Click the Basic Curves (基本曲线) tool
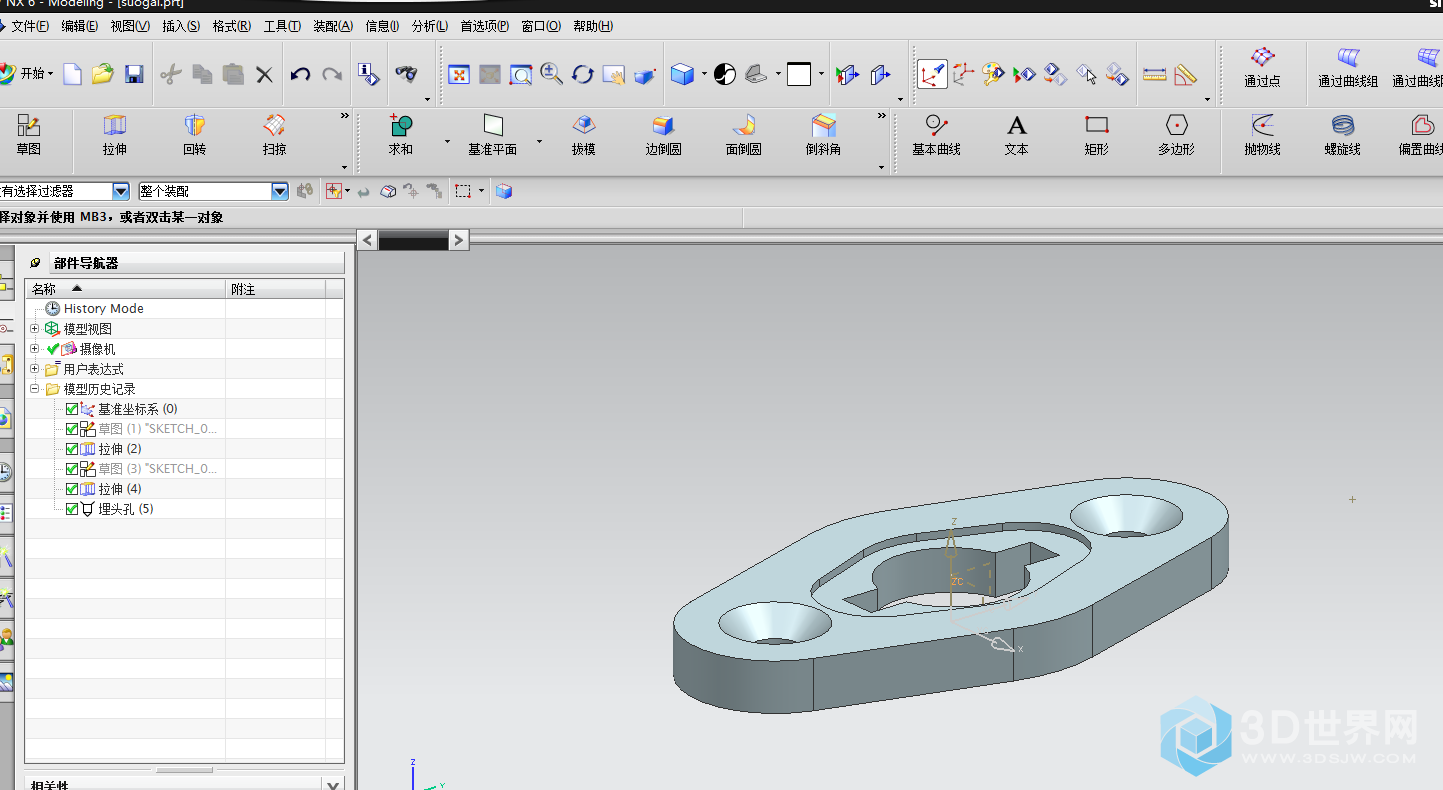Viewport: 1443px width, 790px height. (x=936, y=135)
